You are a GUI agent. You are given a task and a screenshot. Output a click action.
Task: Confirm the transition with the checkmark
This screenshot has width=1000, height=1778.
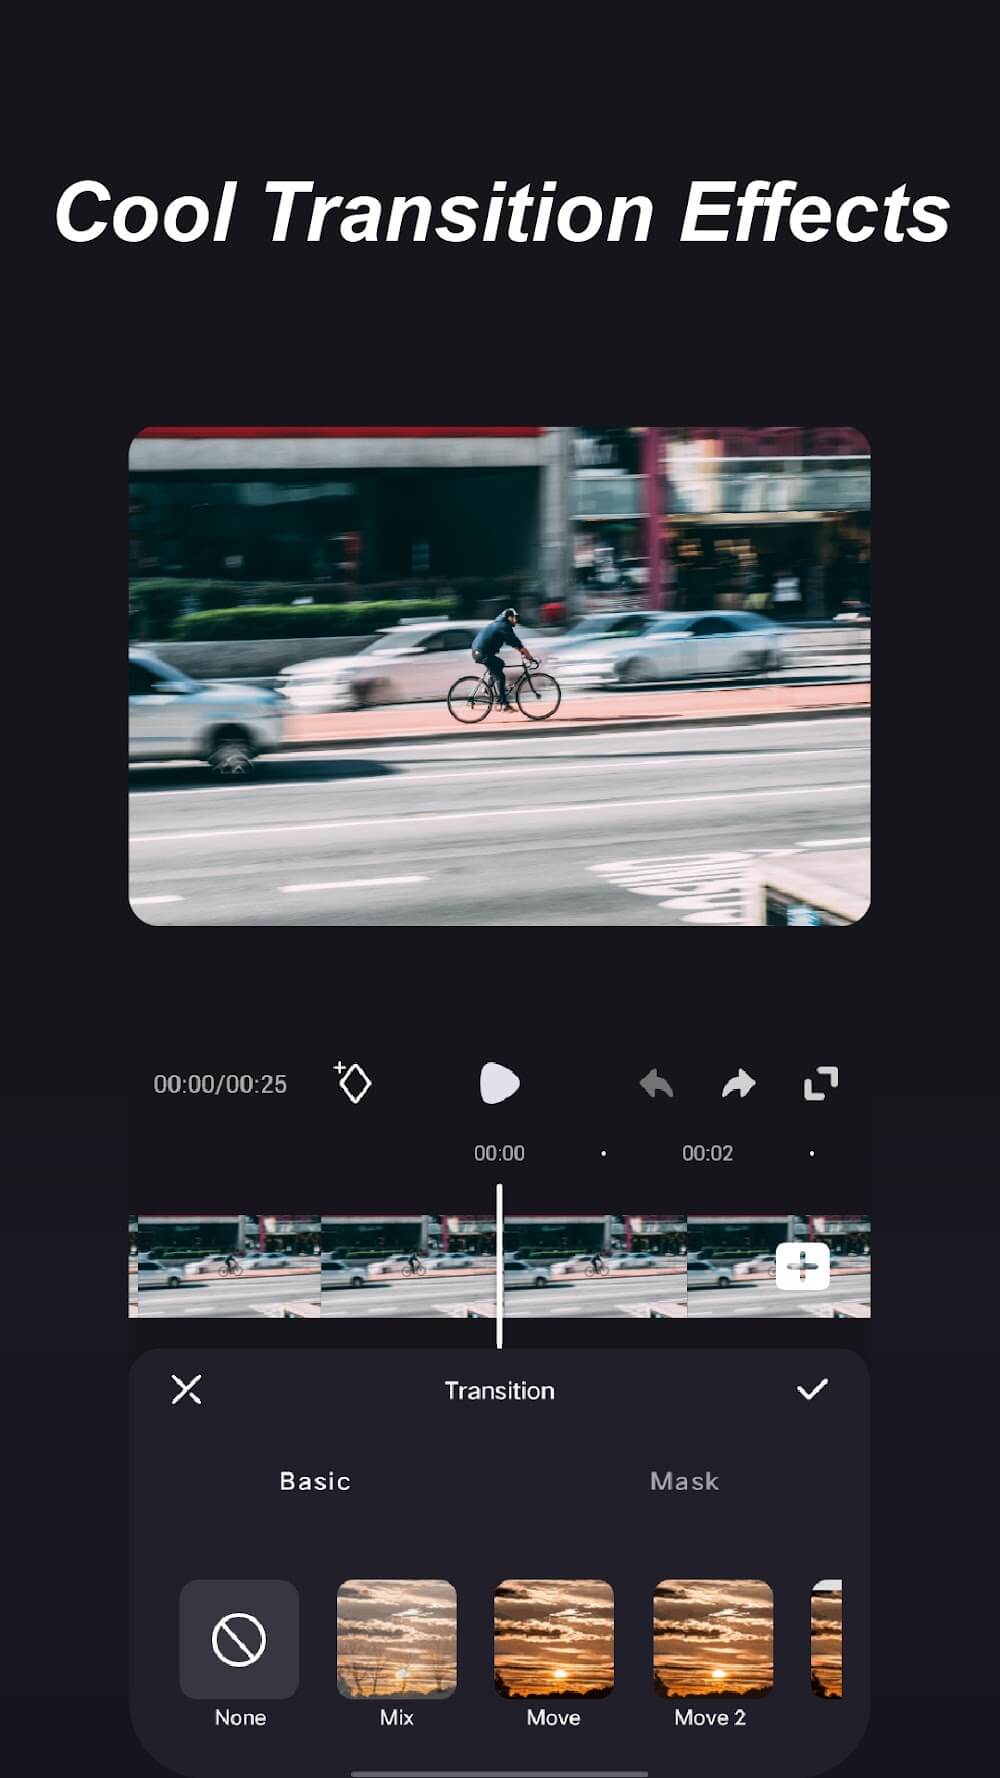pyautogui.click(x=812, y=1389)
